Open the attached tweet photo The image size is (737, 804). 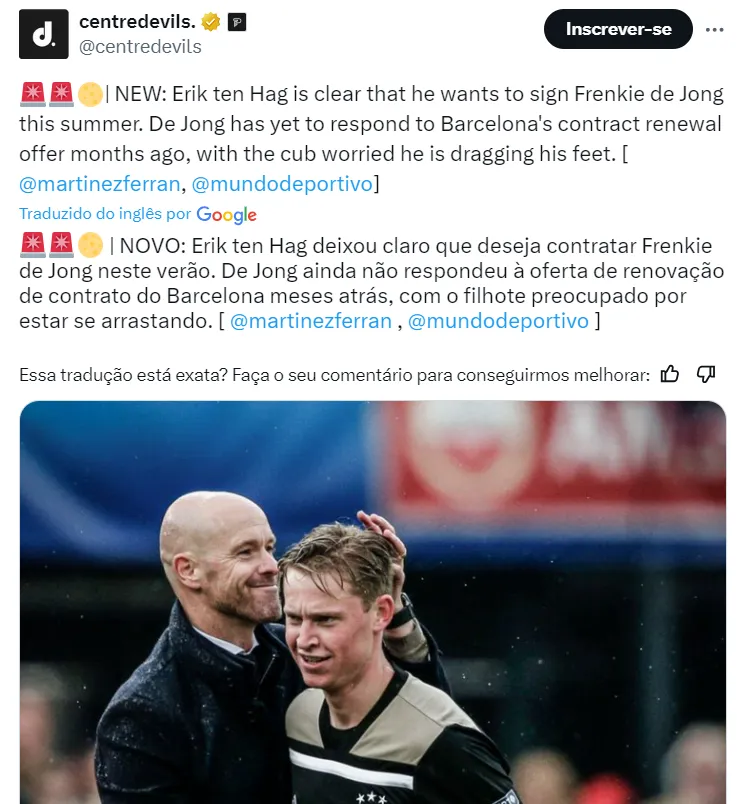(373, 602)
